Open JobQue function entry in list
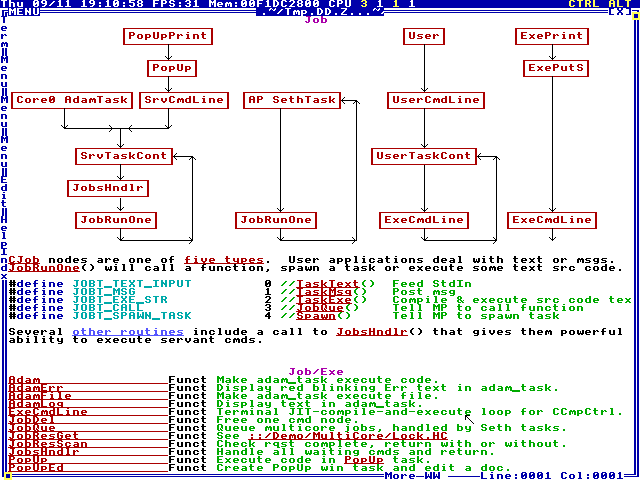 click(x=88, y=428)
